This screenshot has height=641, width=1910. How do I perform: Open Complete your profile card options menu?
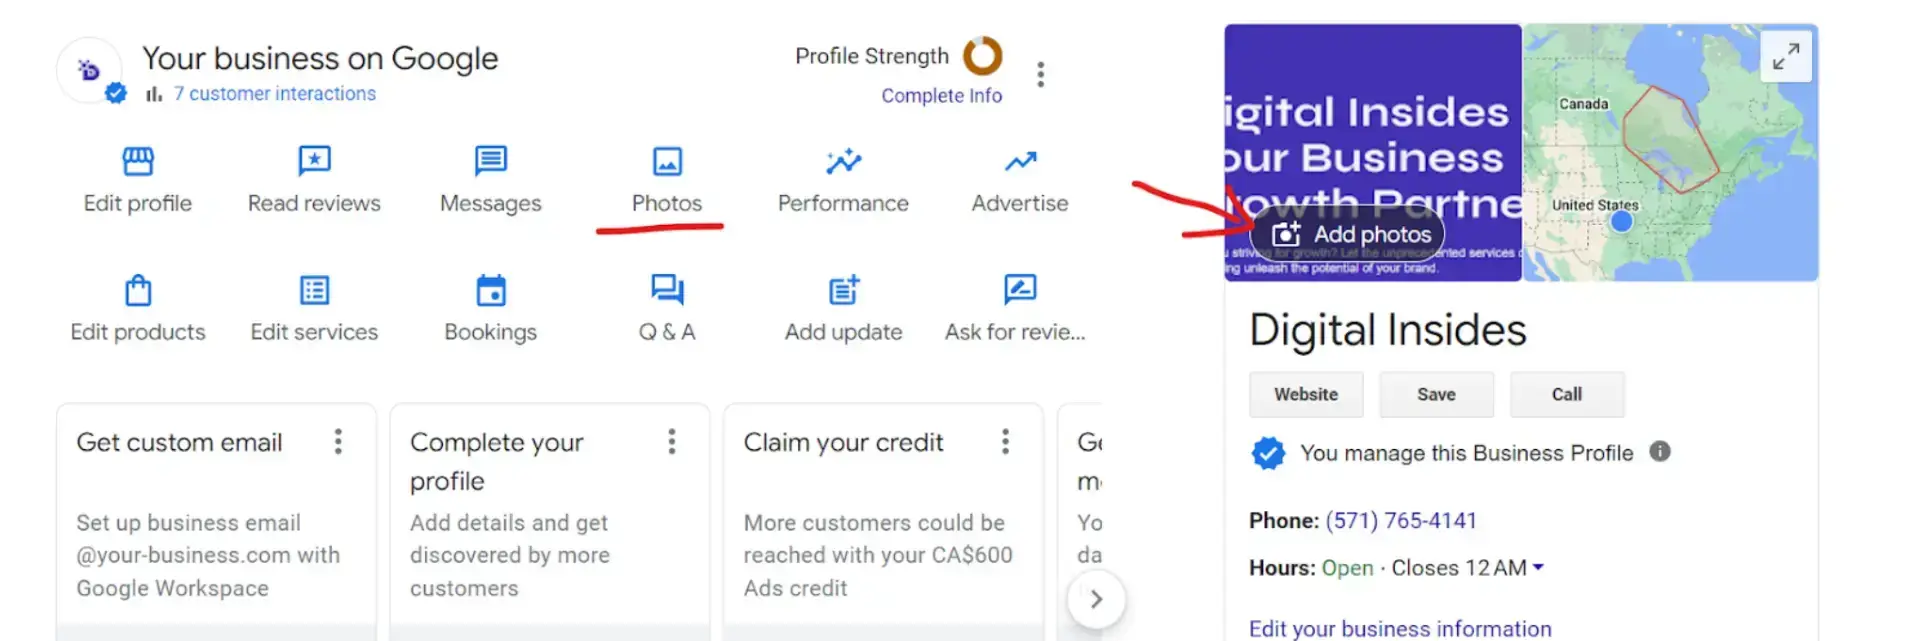coord(672,442)
